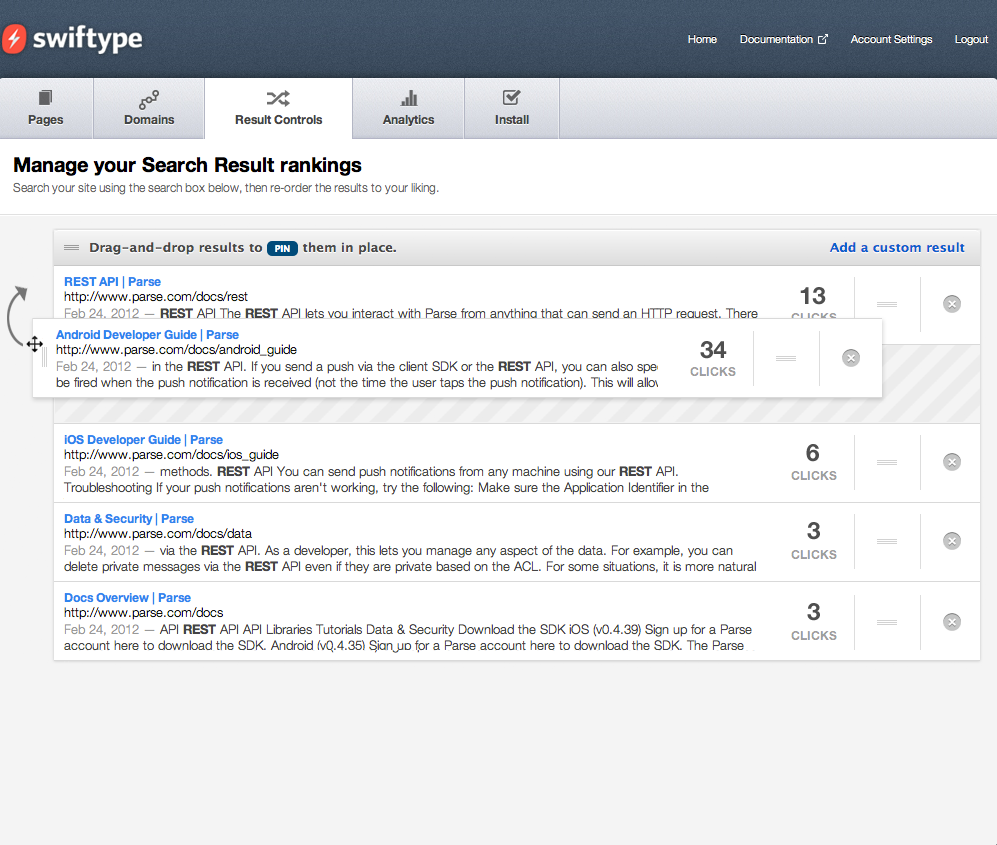Open the Analytics tab
The image size is (997, 845).
point(408,108)
